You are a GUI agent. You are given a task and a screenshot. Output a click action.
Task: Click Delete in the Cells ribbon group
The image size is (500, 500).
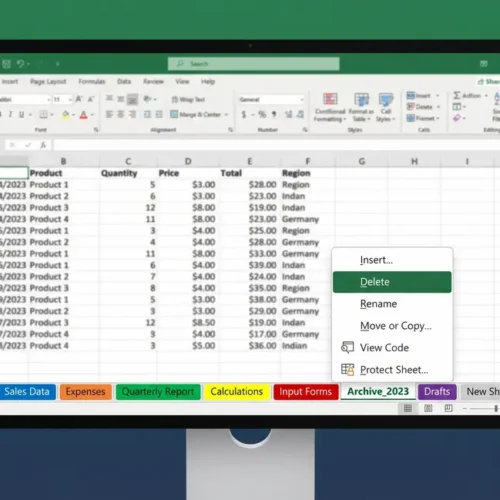419,107
